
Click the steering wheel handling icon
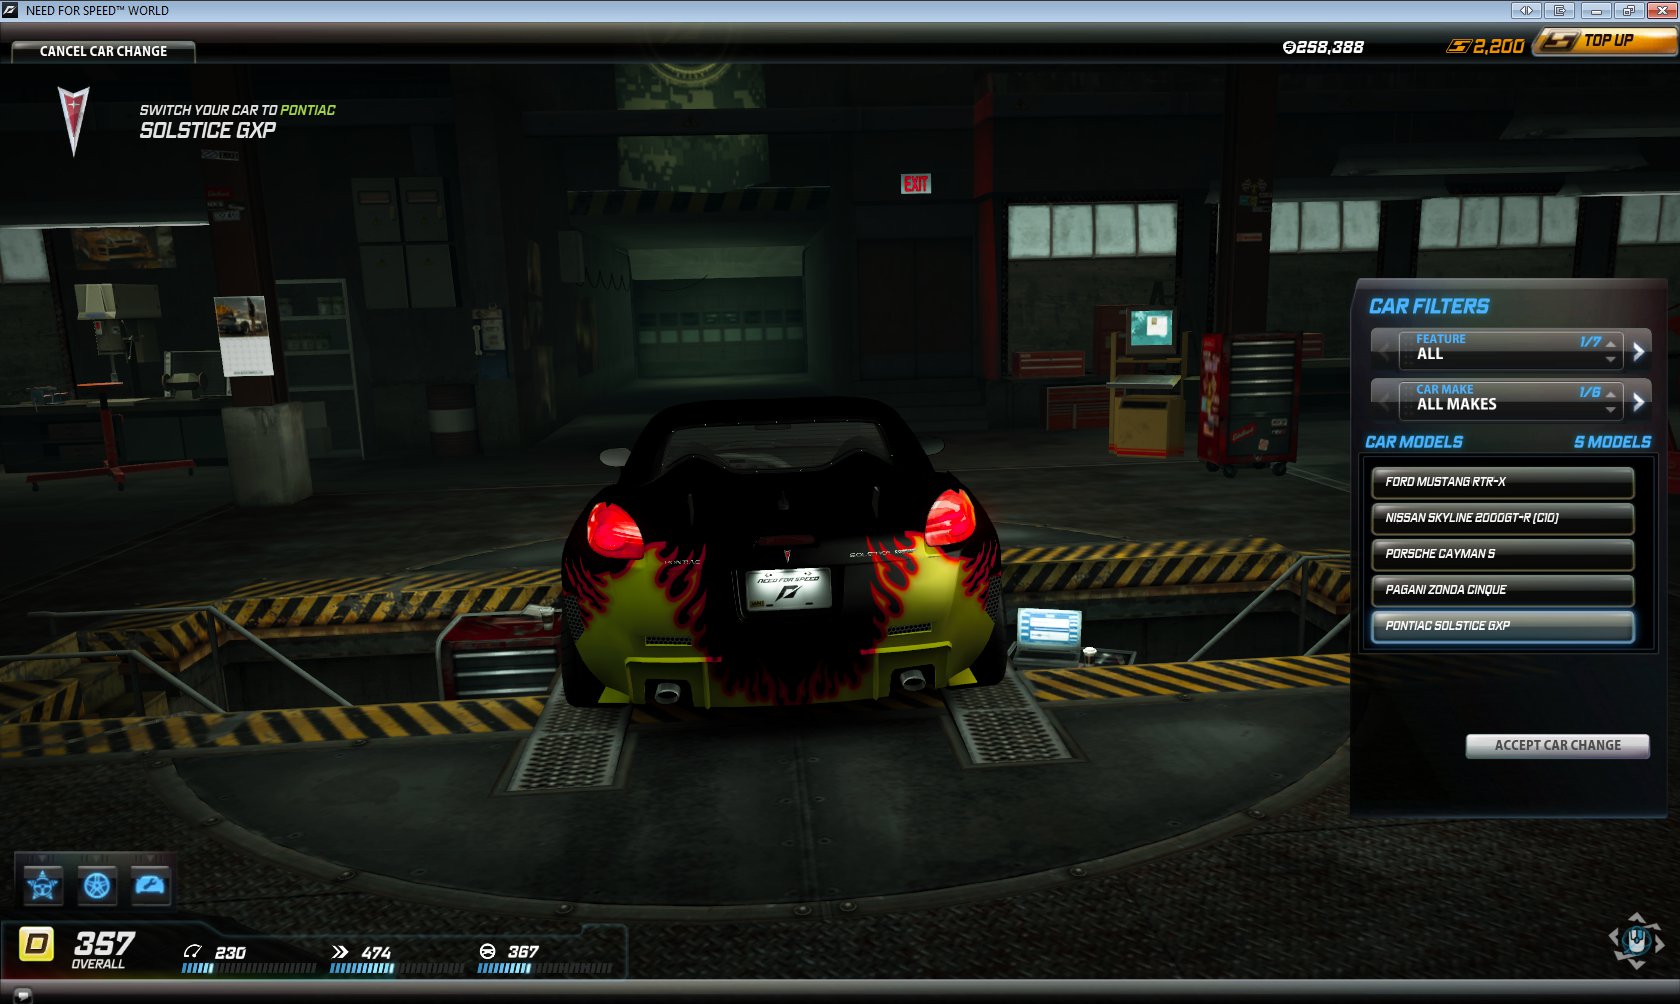pyautogui.click(x=487, y=951)
